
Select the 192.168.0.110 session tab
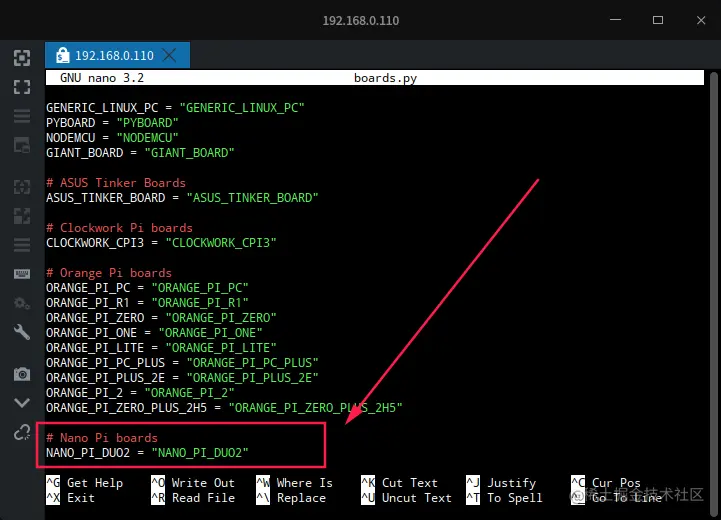click(x=117, y=55)
